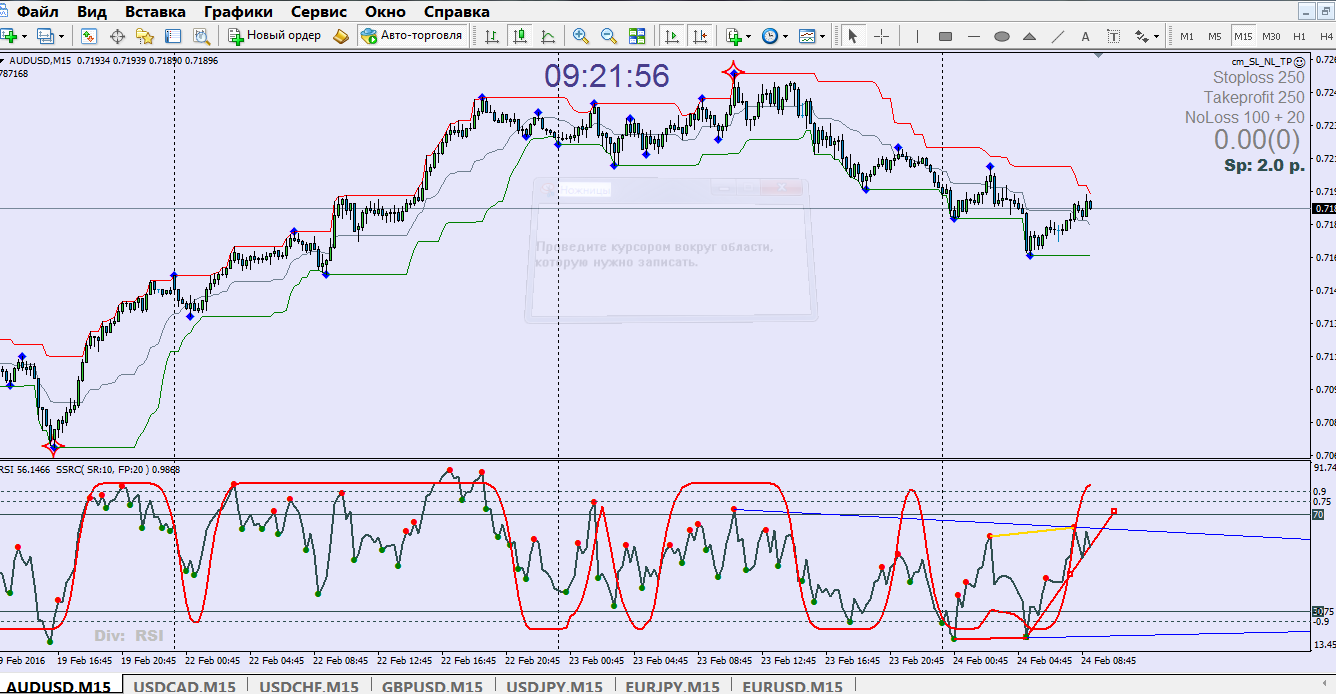This screenshot has height=694, width=1336.
Task: Open the Navigator favorites icon
Action: pos(145,36)
